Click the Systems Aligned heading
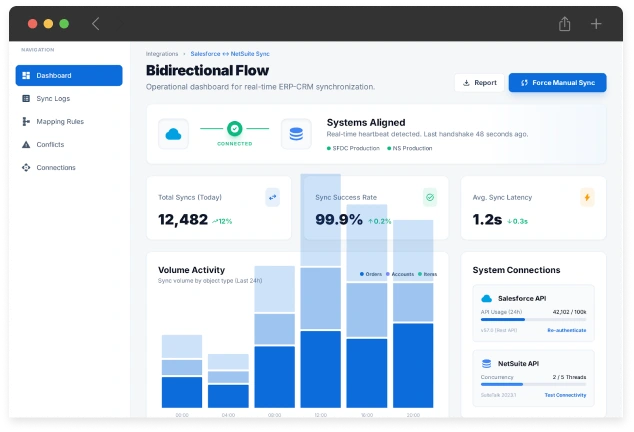The height and width of the screenshot is (432, 634). tap(366, 123)
